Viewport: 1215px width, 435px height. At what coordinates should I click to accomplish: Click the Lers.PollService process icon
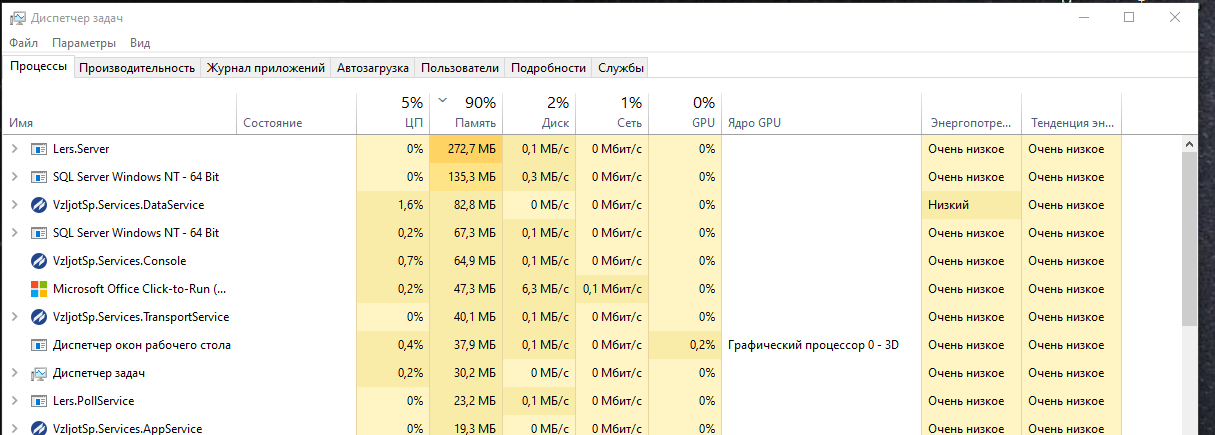click(x=39, y=401)
